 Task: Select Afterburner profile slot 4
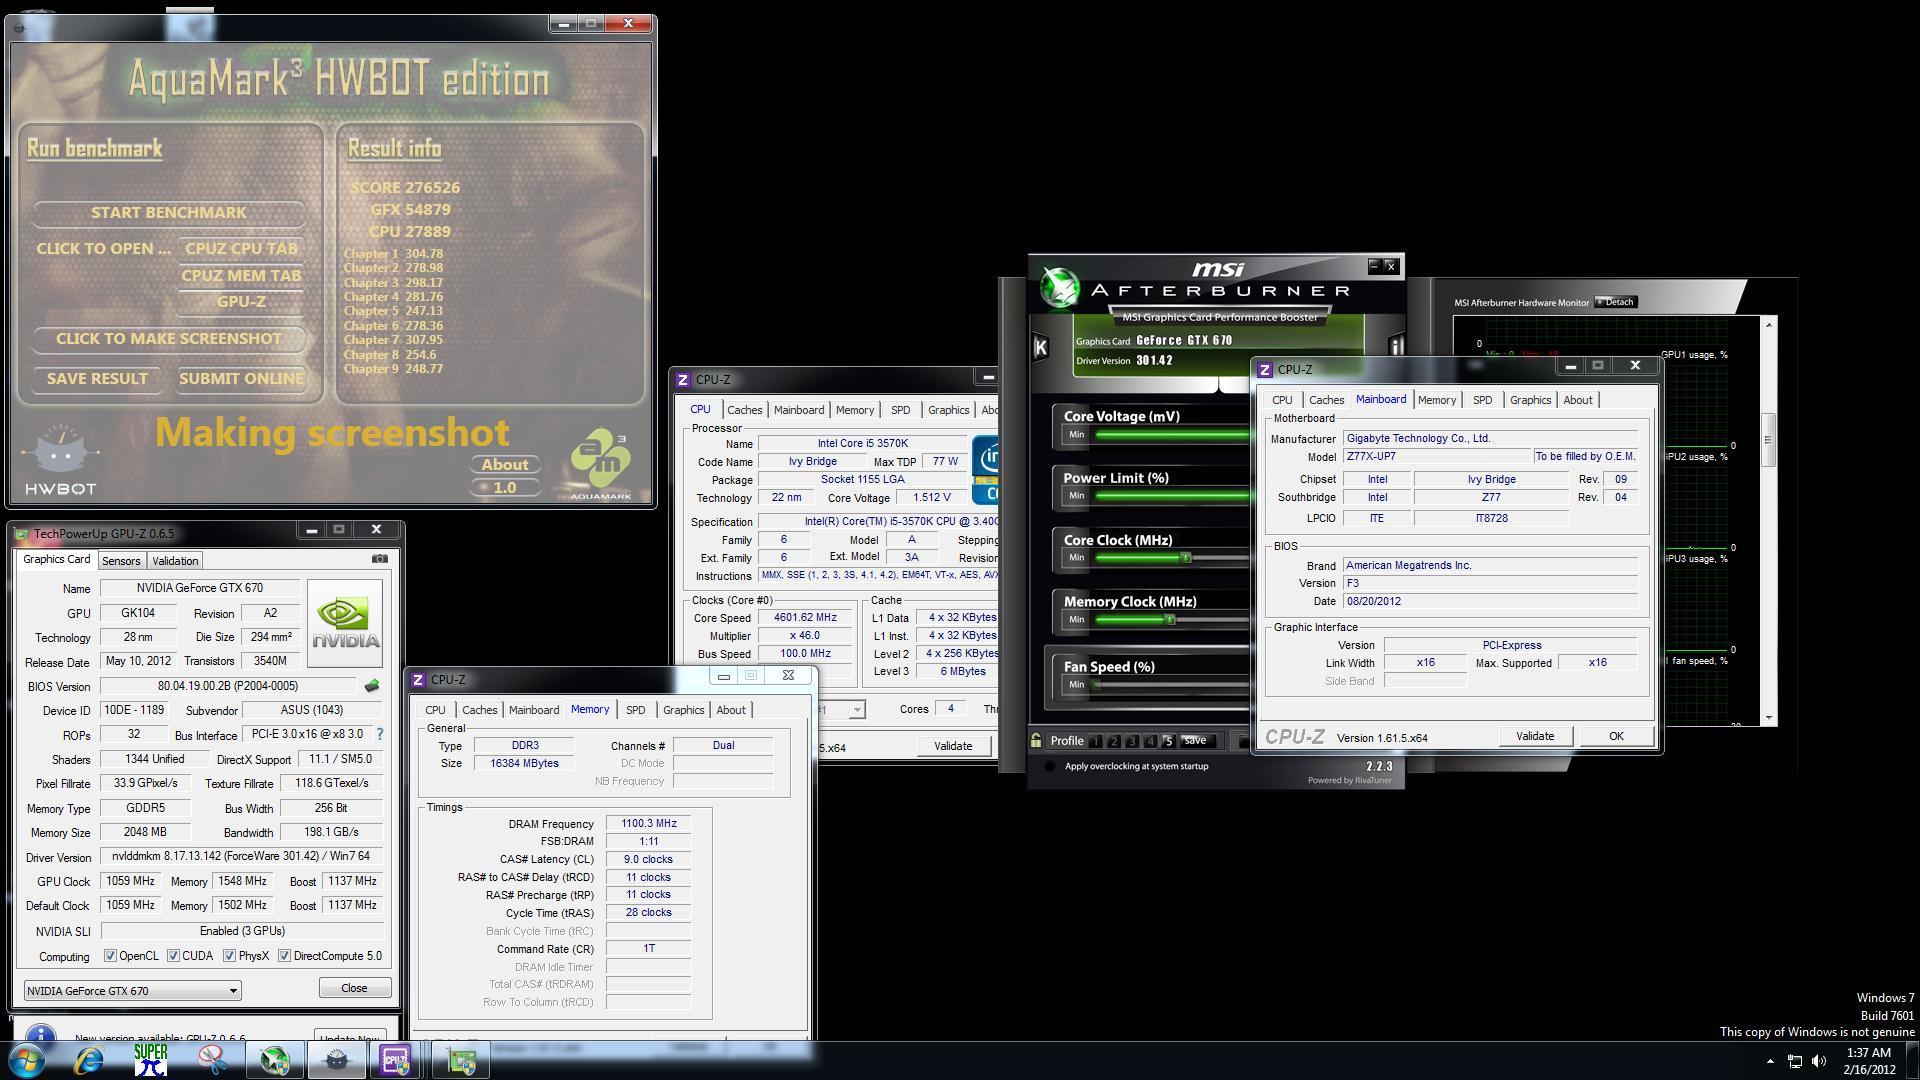click(1150, 741)
